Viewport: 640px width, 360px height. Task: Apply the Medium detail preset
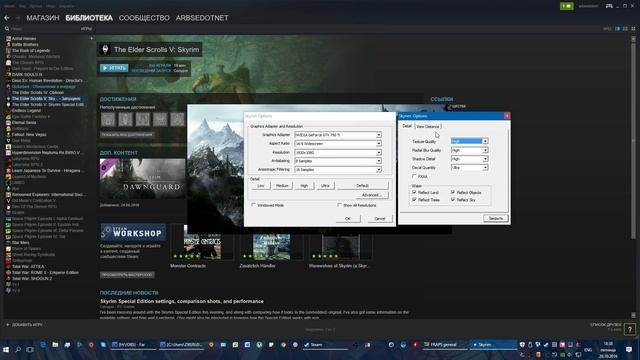point(282,186)
